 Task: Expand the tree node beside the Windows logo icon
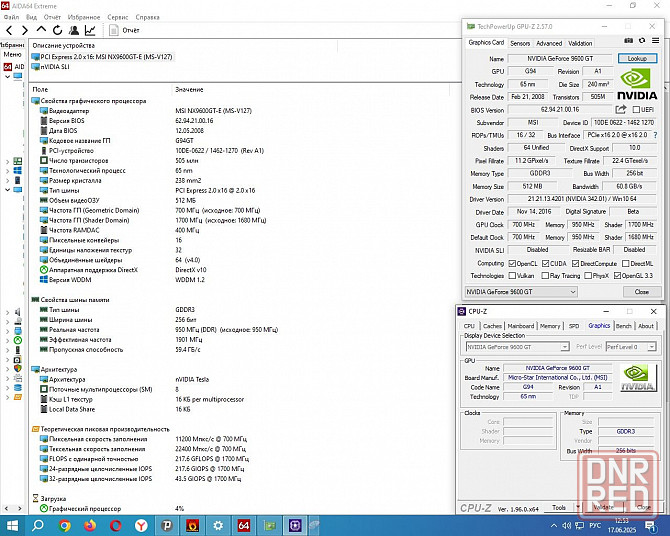(7, 171)
